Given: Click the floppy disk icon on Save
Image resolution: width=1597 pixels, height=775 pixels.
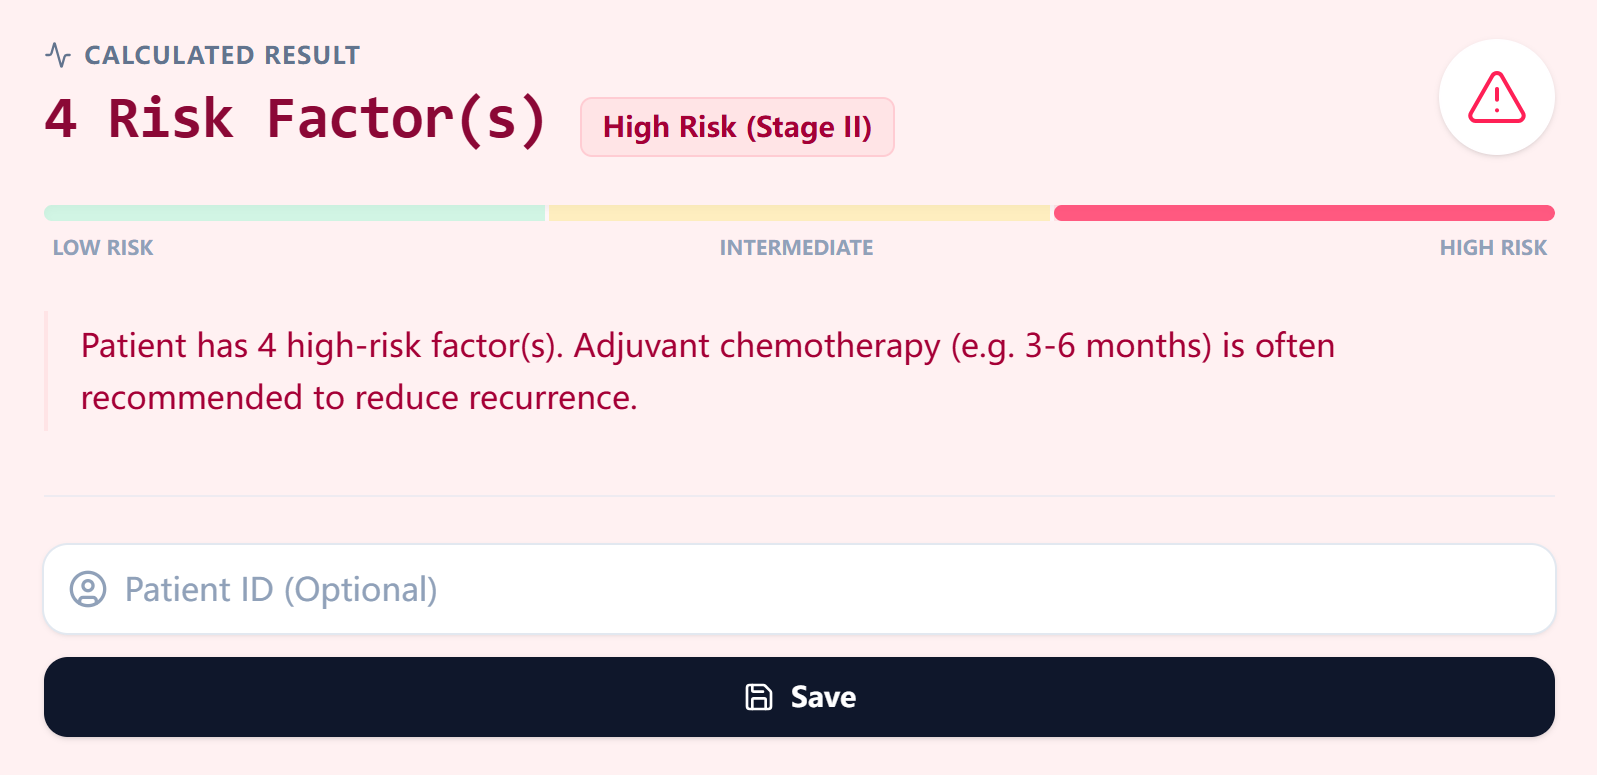Looking at the screenshot, I should click(x=759, y=697).
